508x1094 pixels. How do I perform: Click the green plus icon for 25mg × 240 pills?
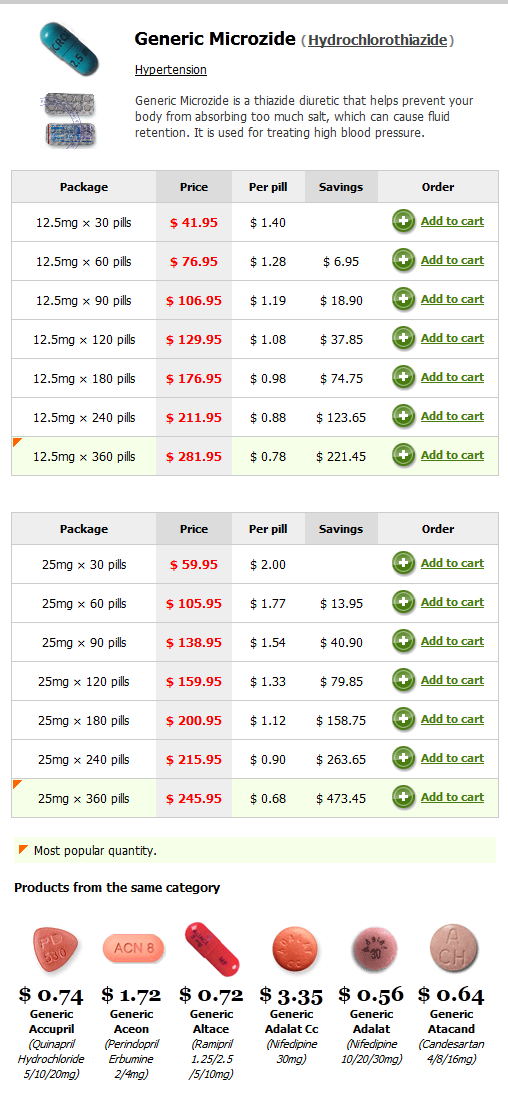click(x=403, y=758)
